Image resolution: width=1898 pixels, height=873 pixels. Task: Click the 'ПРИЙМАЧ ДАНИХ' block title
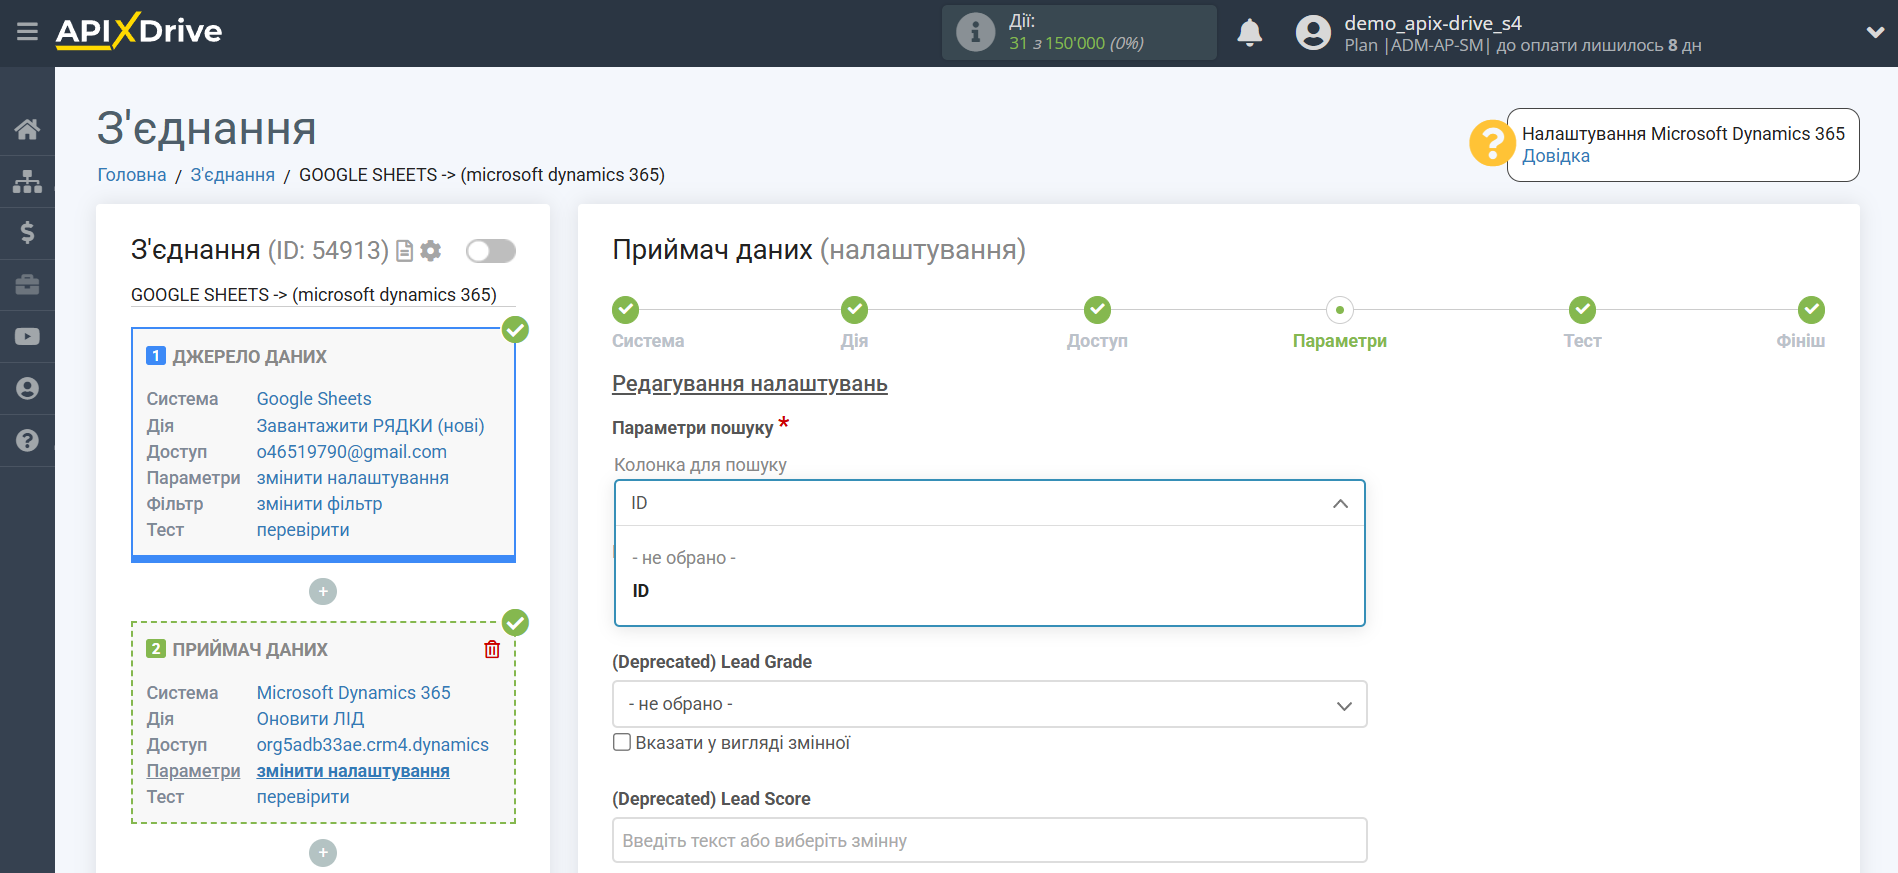250,650
